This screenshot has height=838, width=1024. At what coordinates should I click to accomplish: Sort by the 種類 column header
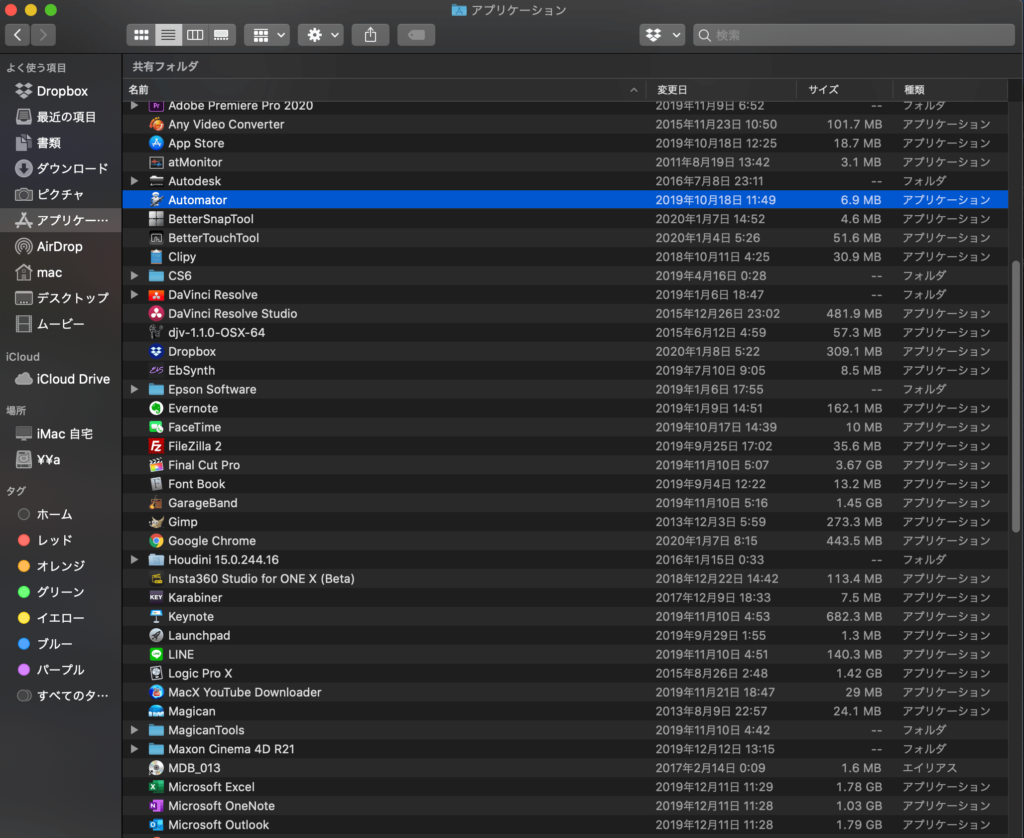(x=951, y=89)
